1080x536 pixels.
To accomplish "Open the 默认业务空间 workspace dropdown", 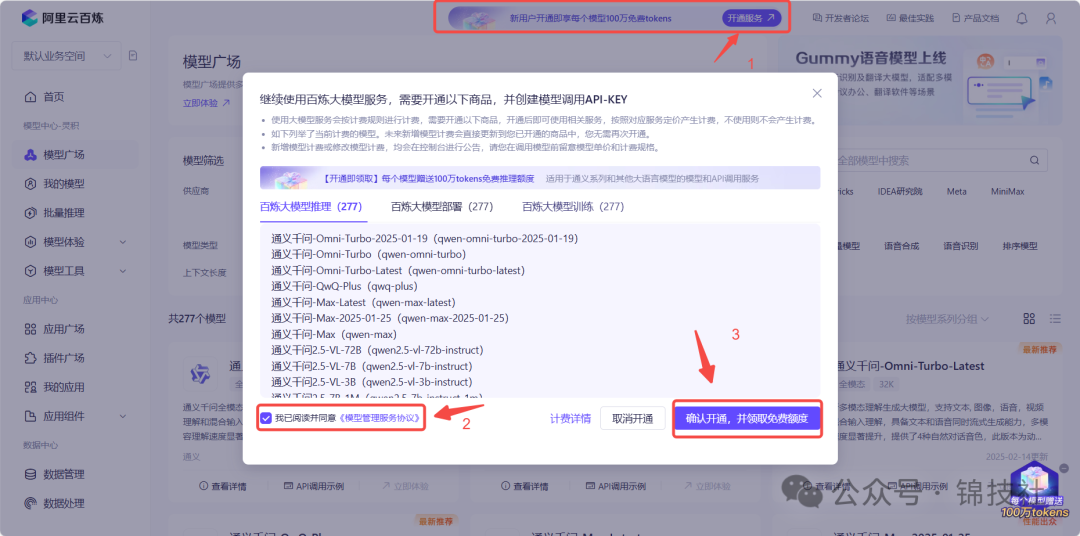I will [x=66, y=55].
